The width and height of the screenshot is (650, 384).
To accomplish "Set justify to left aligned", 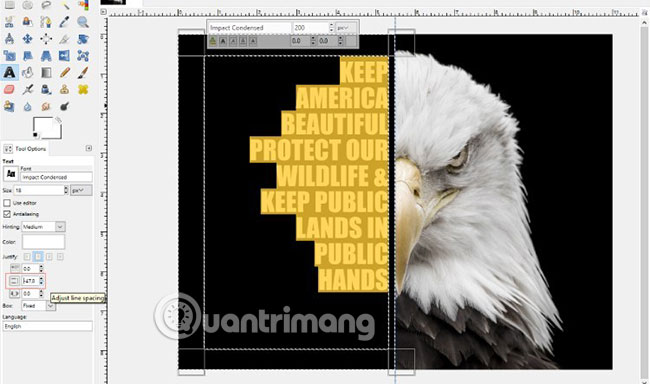I will click(27, 257).
